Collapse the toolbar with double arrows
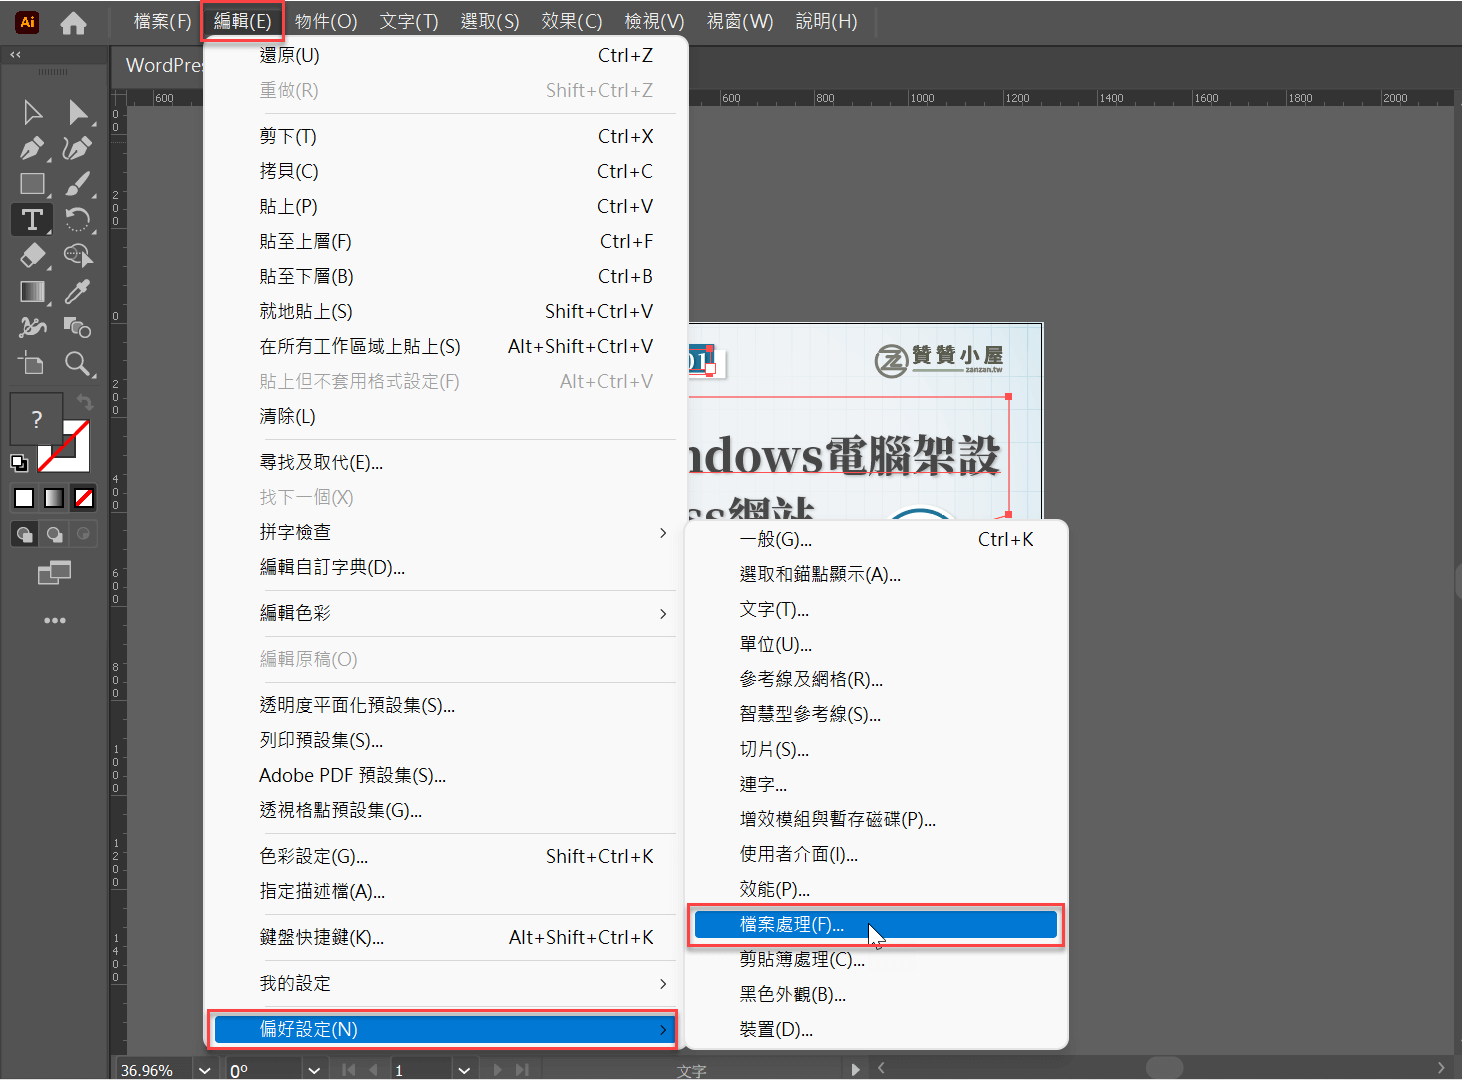 pyautogui.click(x=15, y=55)
